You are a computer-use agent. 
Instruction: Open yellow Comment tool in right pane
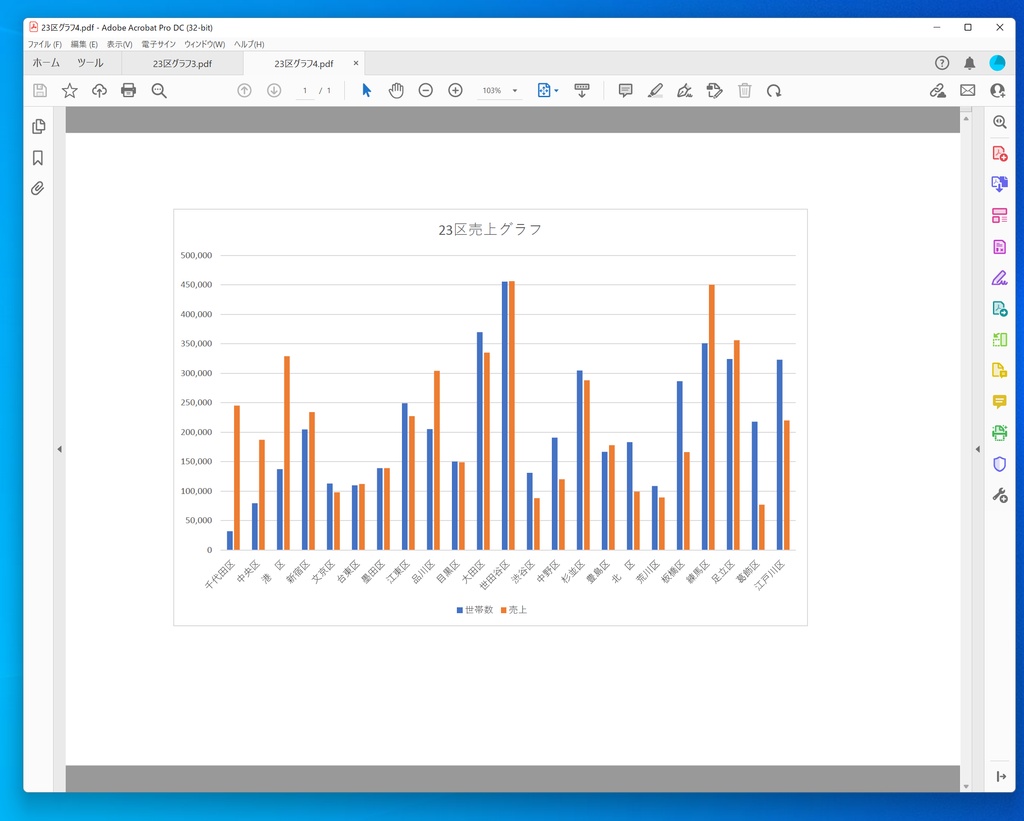click(1000, 402)
